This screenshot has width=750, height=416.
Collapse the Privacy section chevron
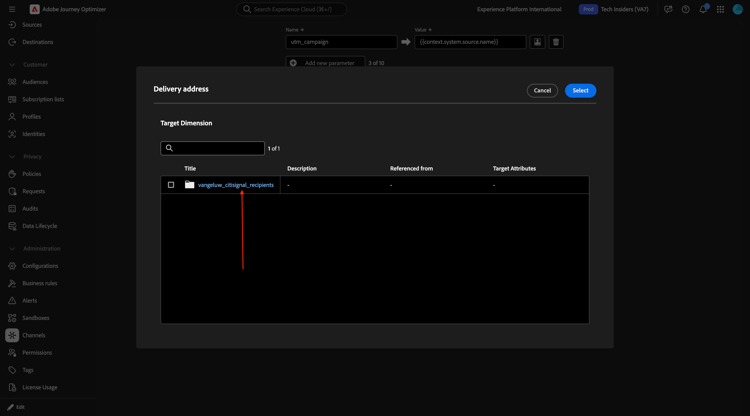click(12, 156)
